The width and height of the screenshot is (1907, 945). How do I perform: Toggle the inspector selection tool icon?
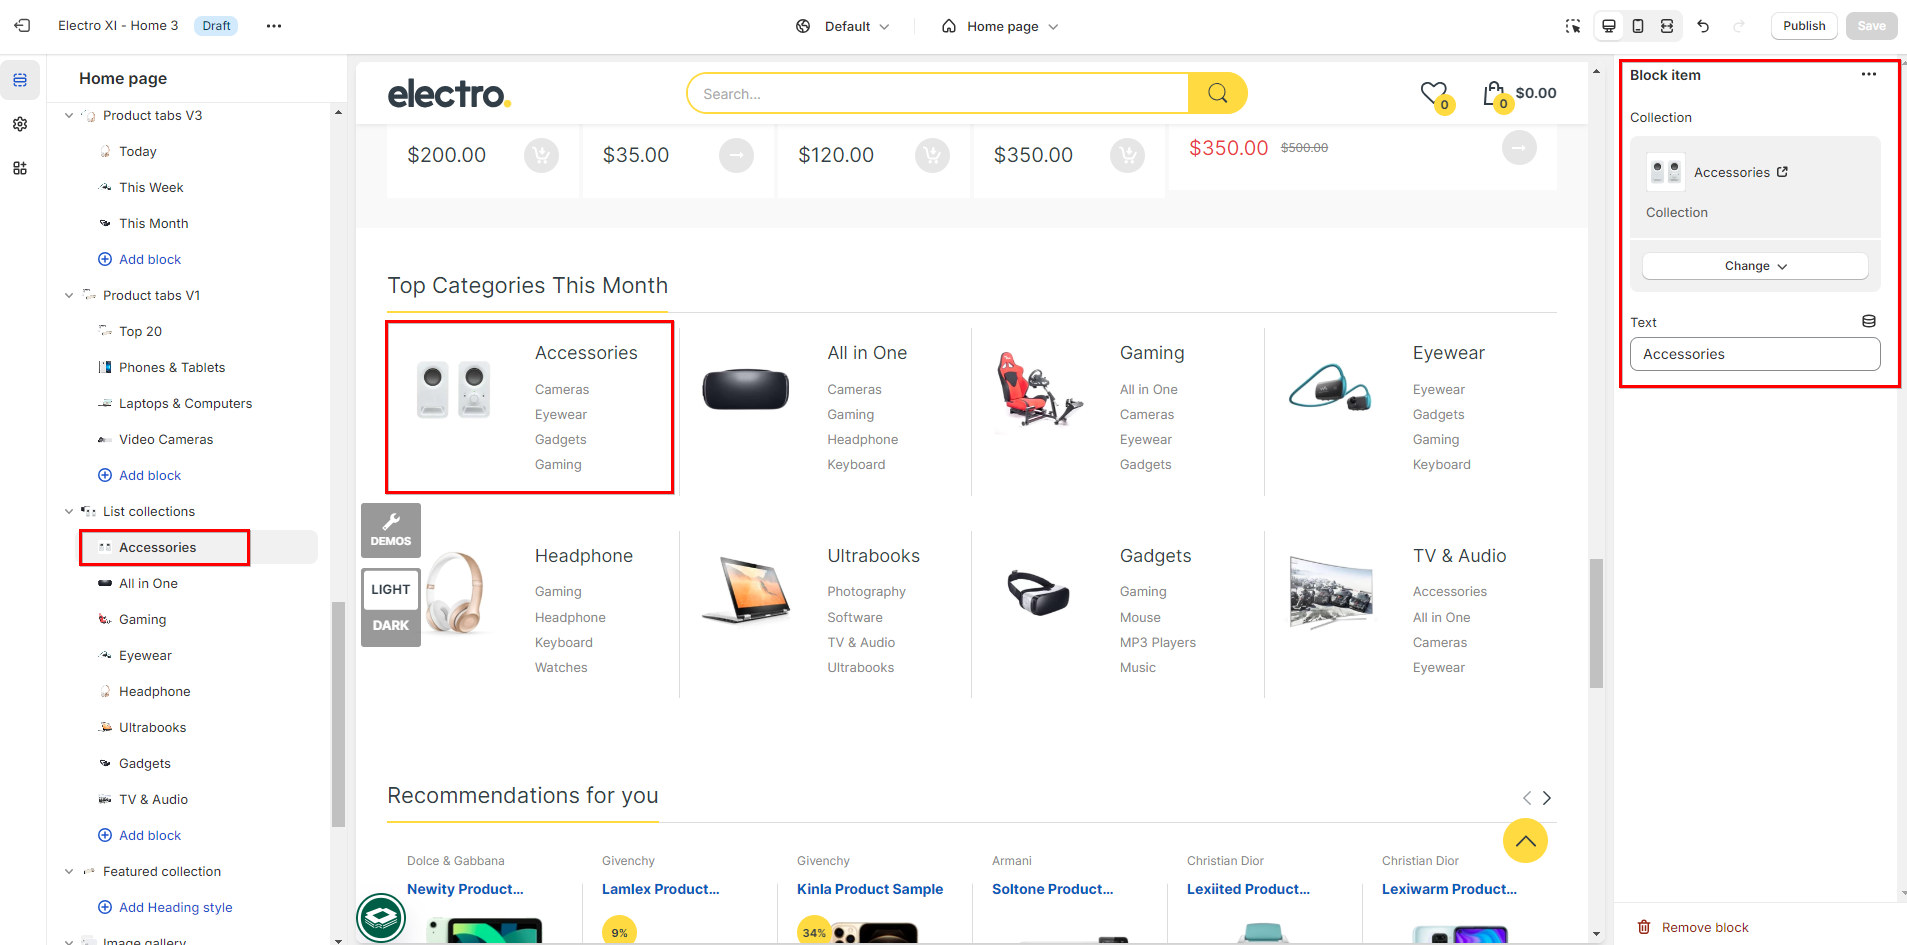tap(1573, 26)
